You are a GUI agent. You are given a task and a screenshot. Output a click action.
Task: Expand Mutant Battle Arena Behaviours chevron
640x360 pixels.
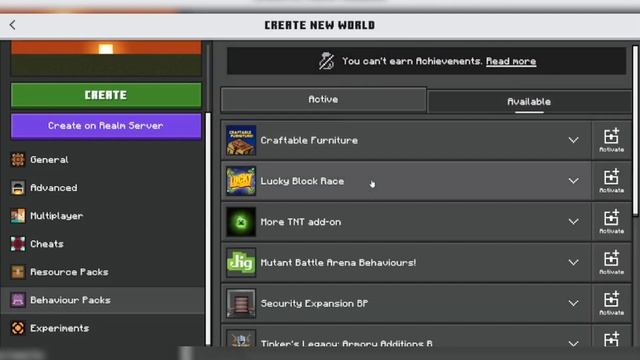click(x=573, y=262)
